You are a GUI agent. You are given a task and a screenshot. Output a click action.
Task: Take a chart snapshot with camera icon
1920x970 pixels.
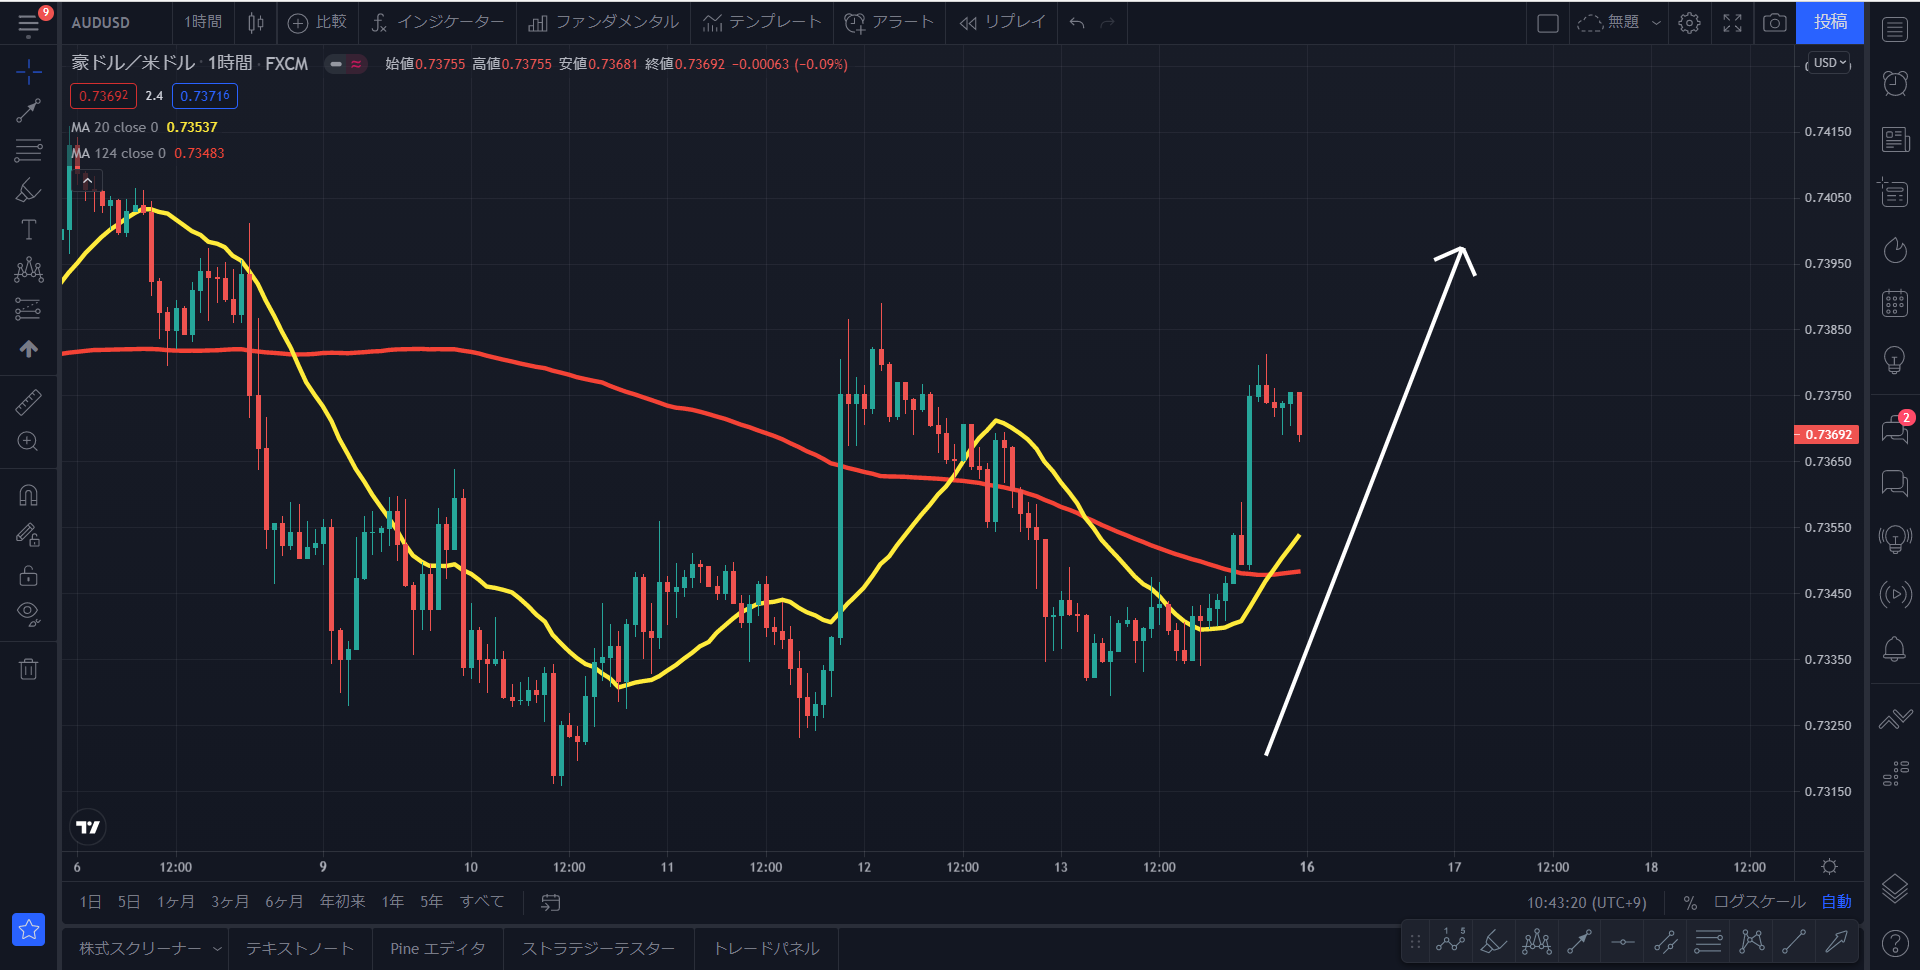click(x=1774, y=23)
